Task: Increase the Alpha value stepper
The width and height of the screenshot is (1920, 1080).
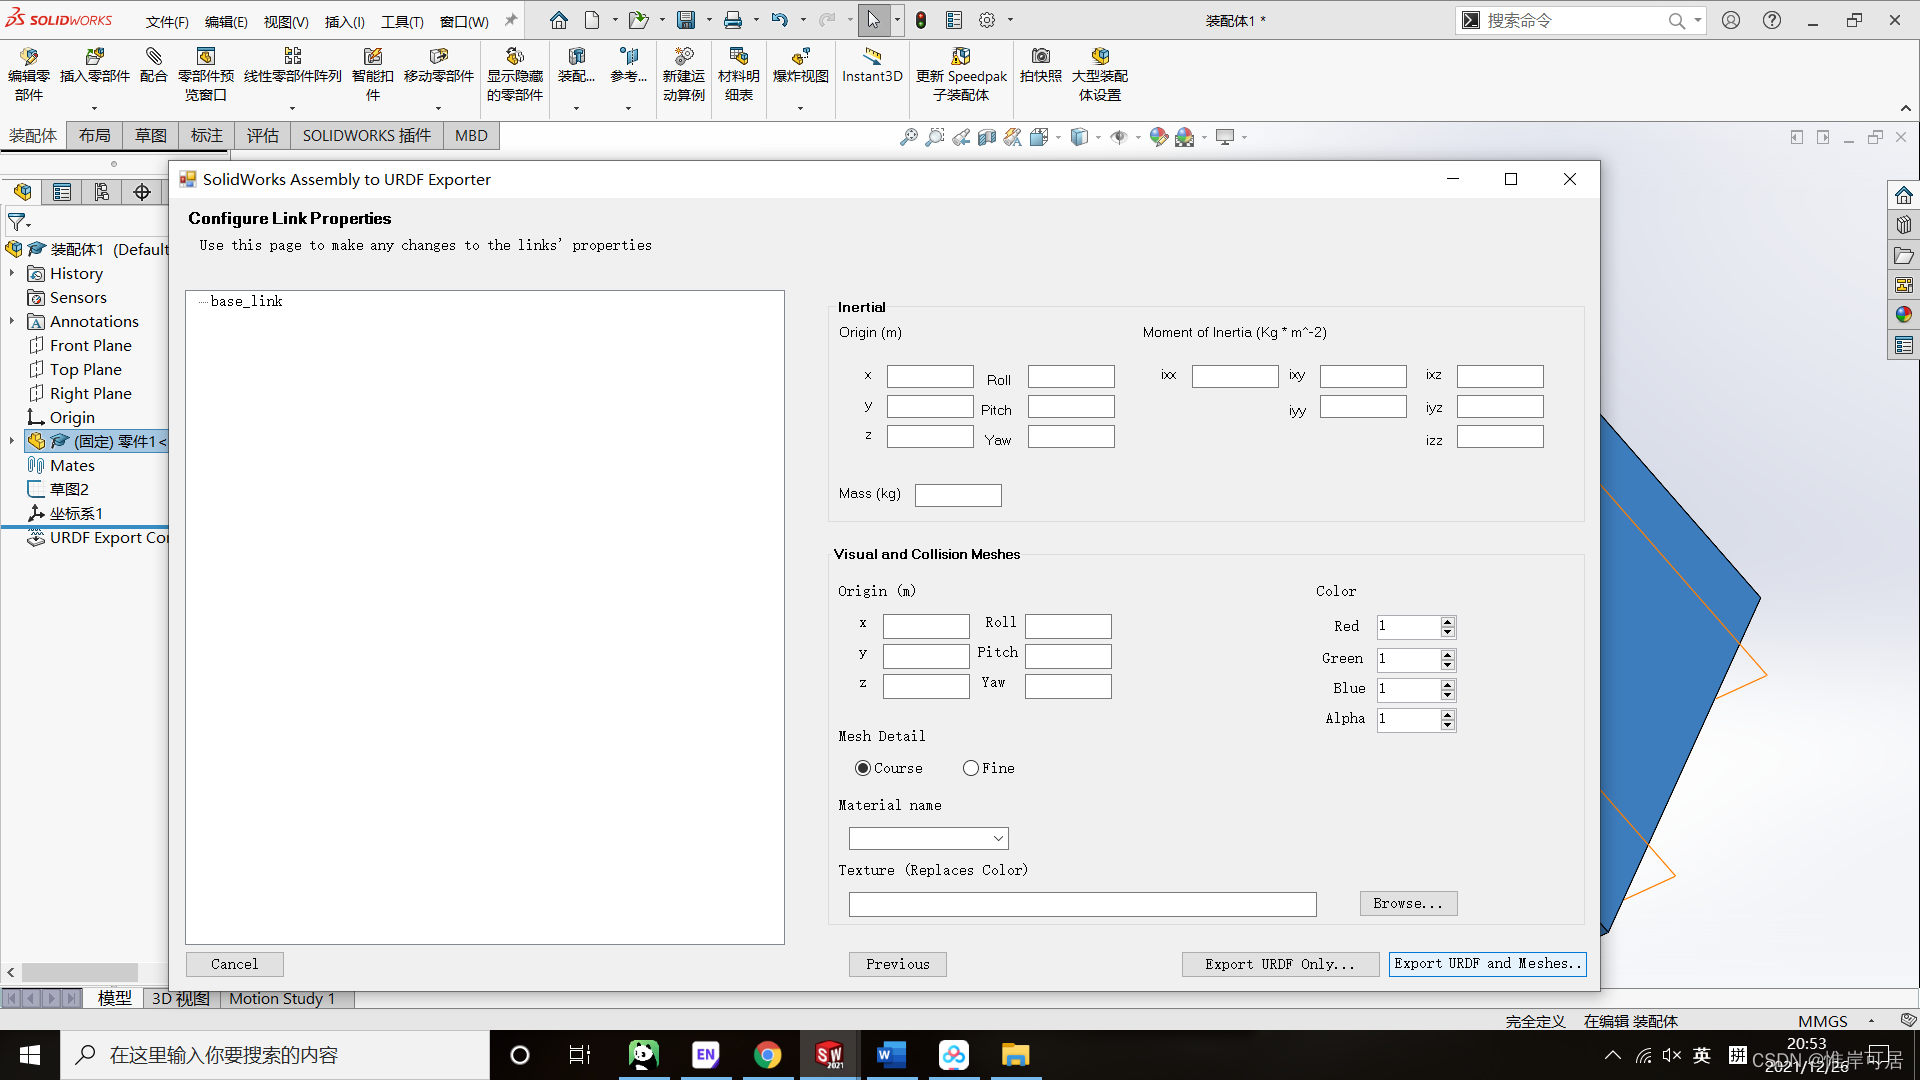Action: pos(1447,714)
